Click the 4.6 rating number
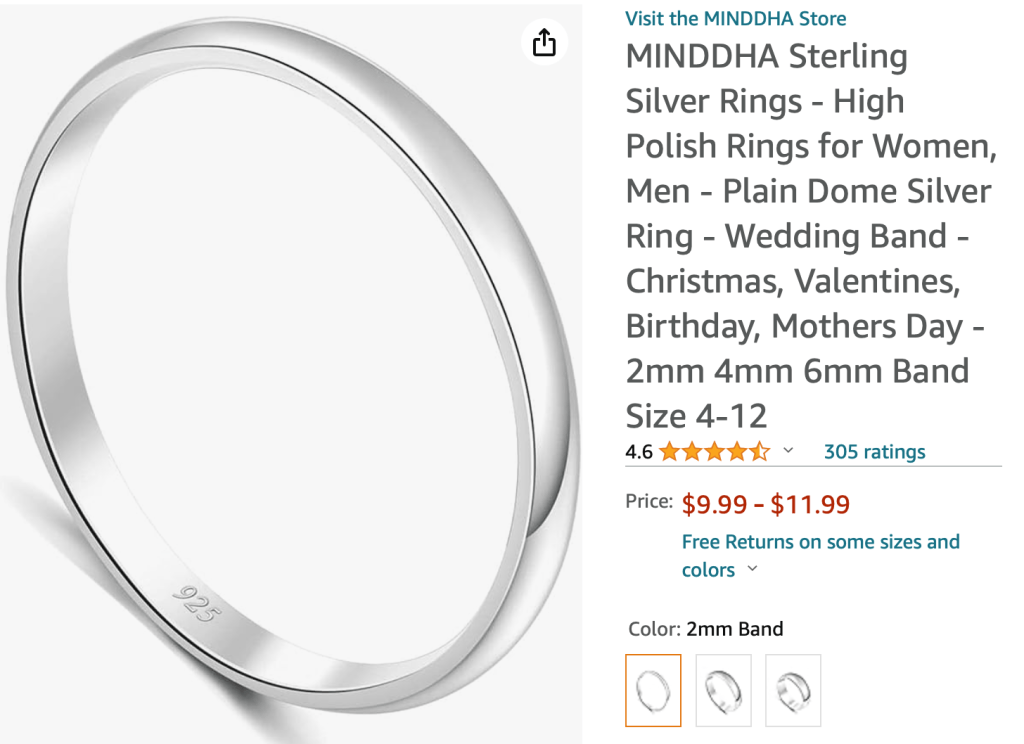Screen dimensions: 1024x744 [639, 452]
